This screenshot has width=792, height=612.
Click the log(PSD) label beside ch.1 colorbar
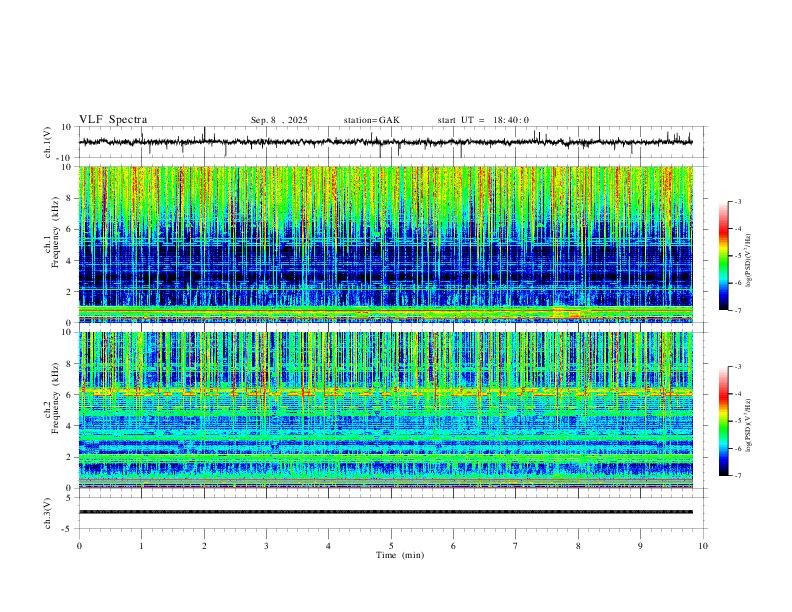[x=749, y=261]
